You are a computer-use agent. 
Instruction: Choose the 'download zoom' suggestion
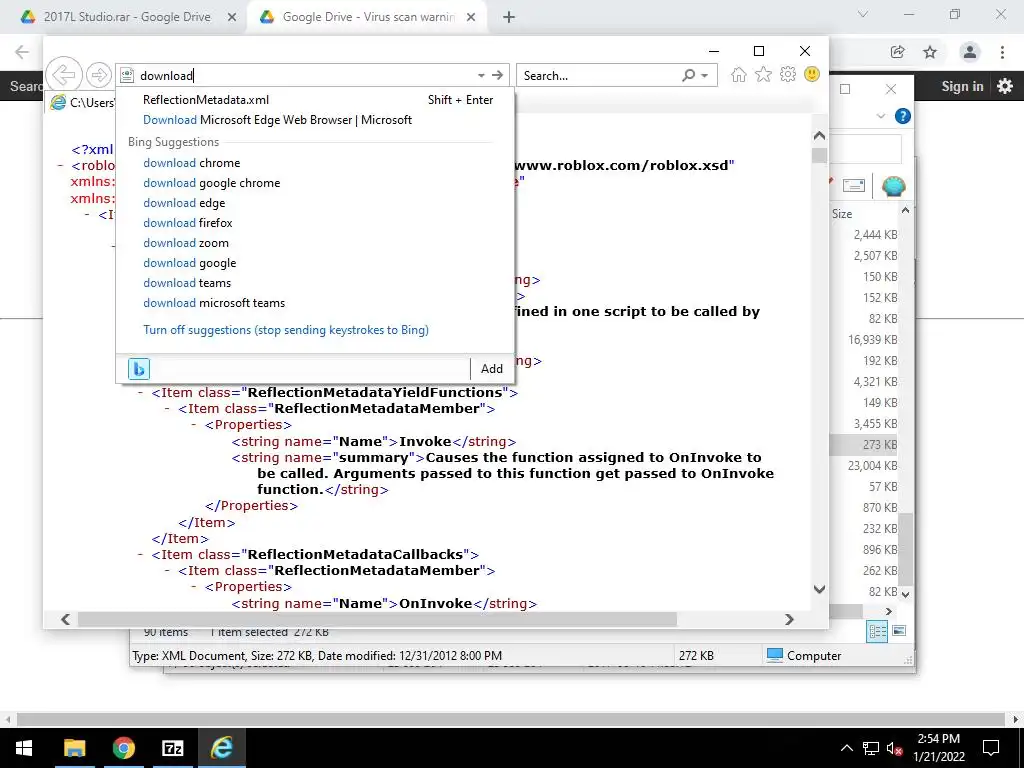(315, 243)
